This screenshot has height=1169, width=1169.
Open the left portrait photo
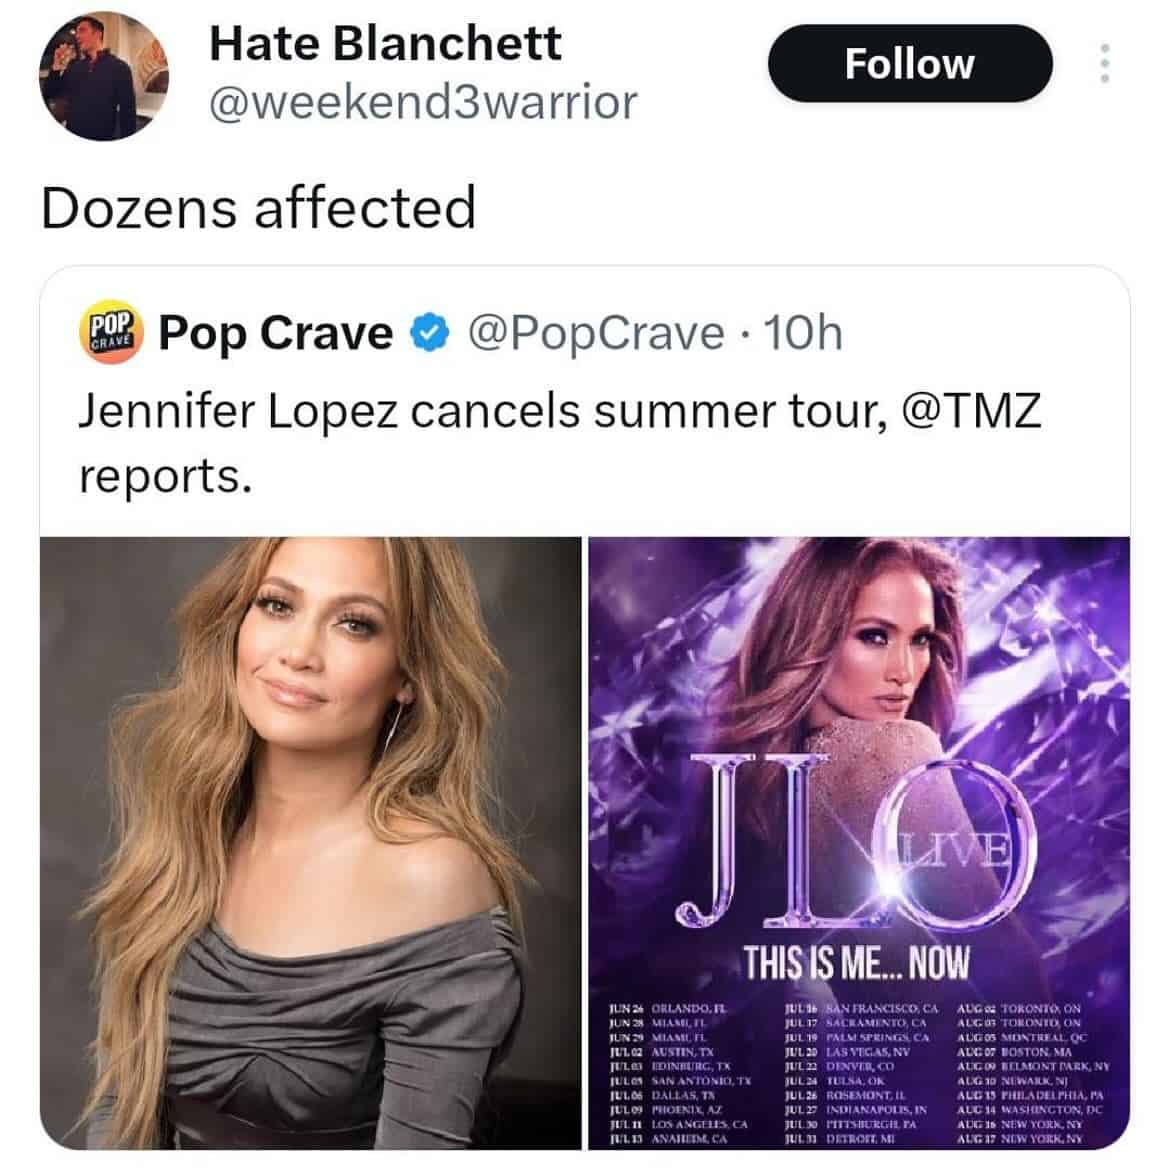pos(310,842)
